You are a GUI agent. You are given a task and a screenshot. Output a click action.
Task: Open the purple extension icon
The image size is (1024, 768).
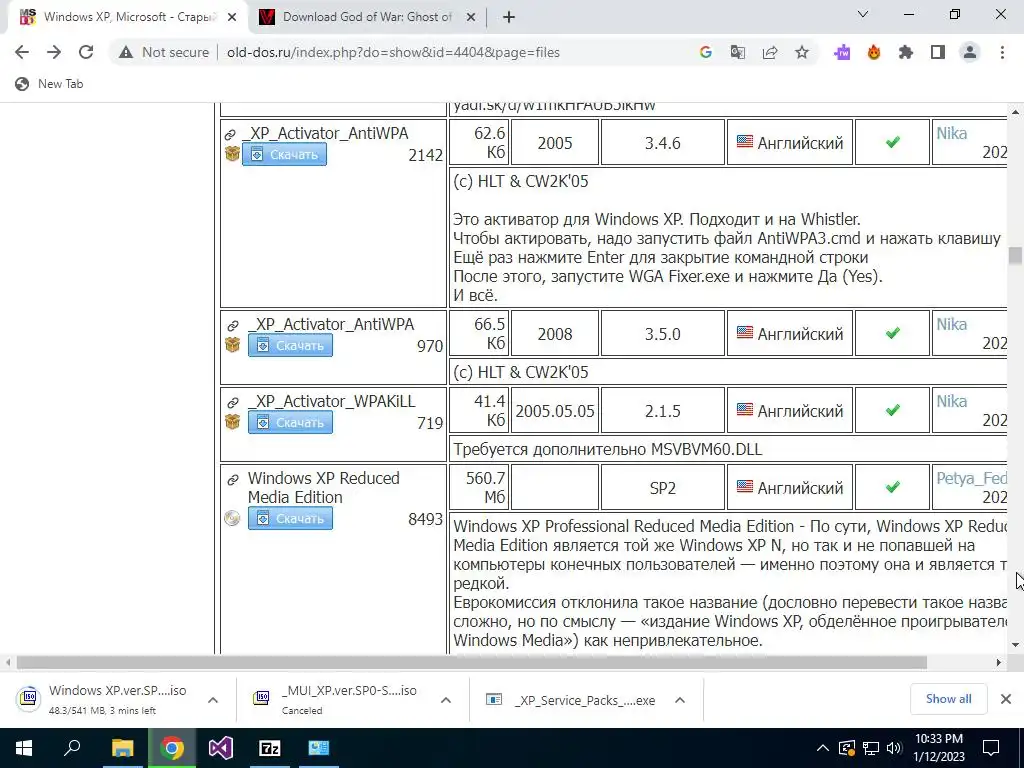842,52
